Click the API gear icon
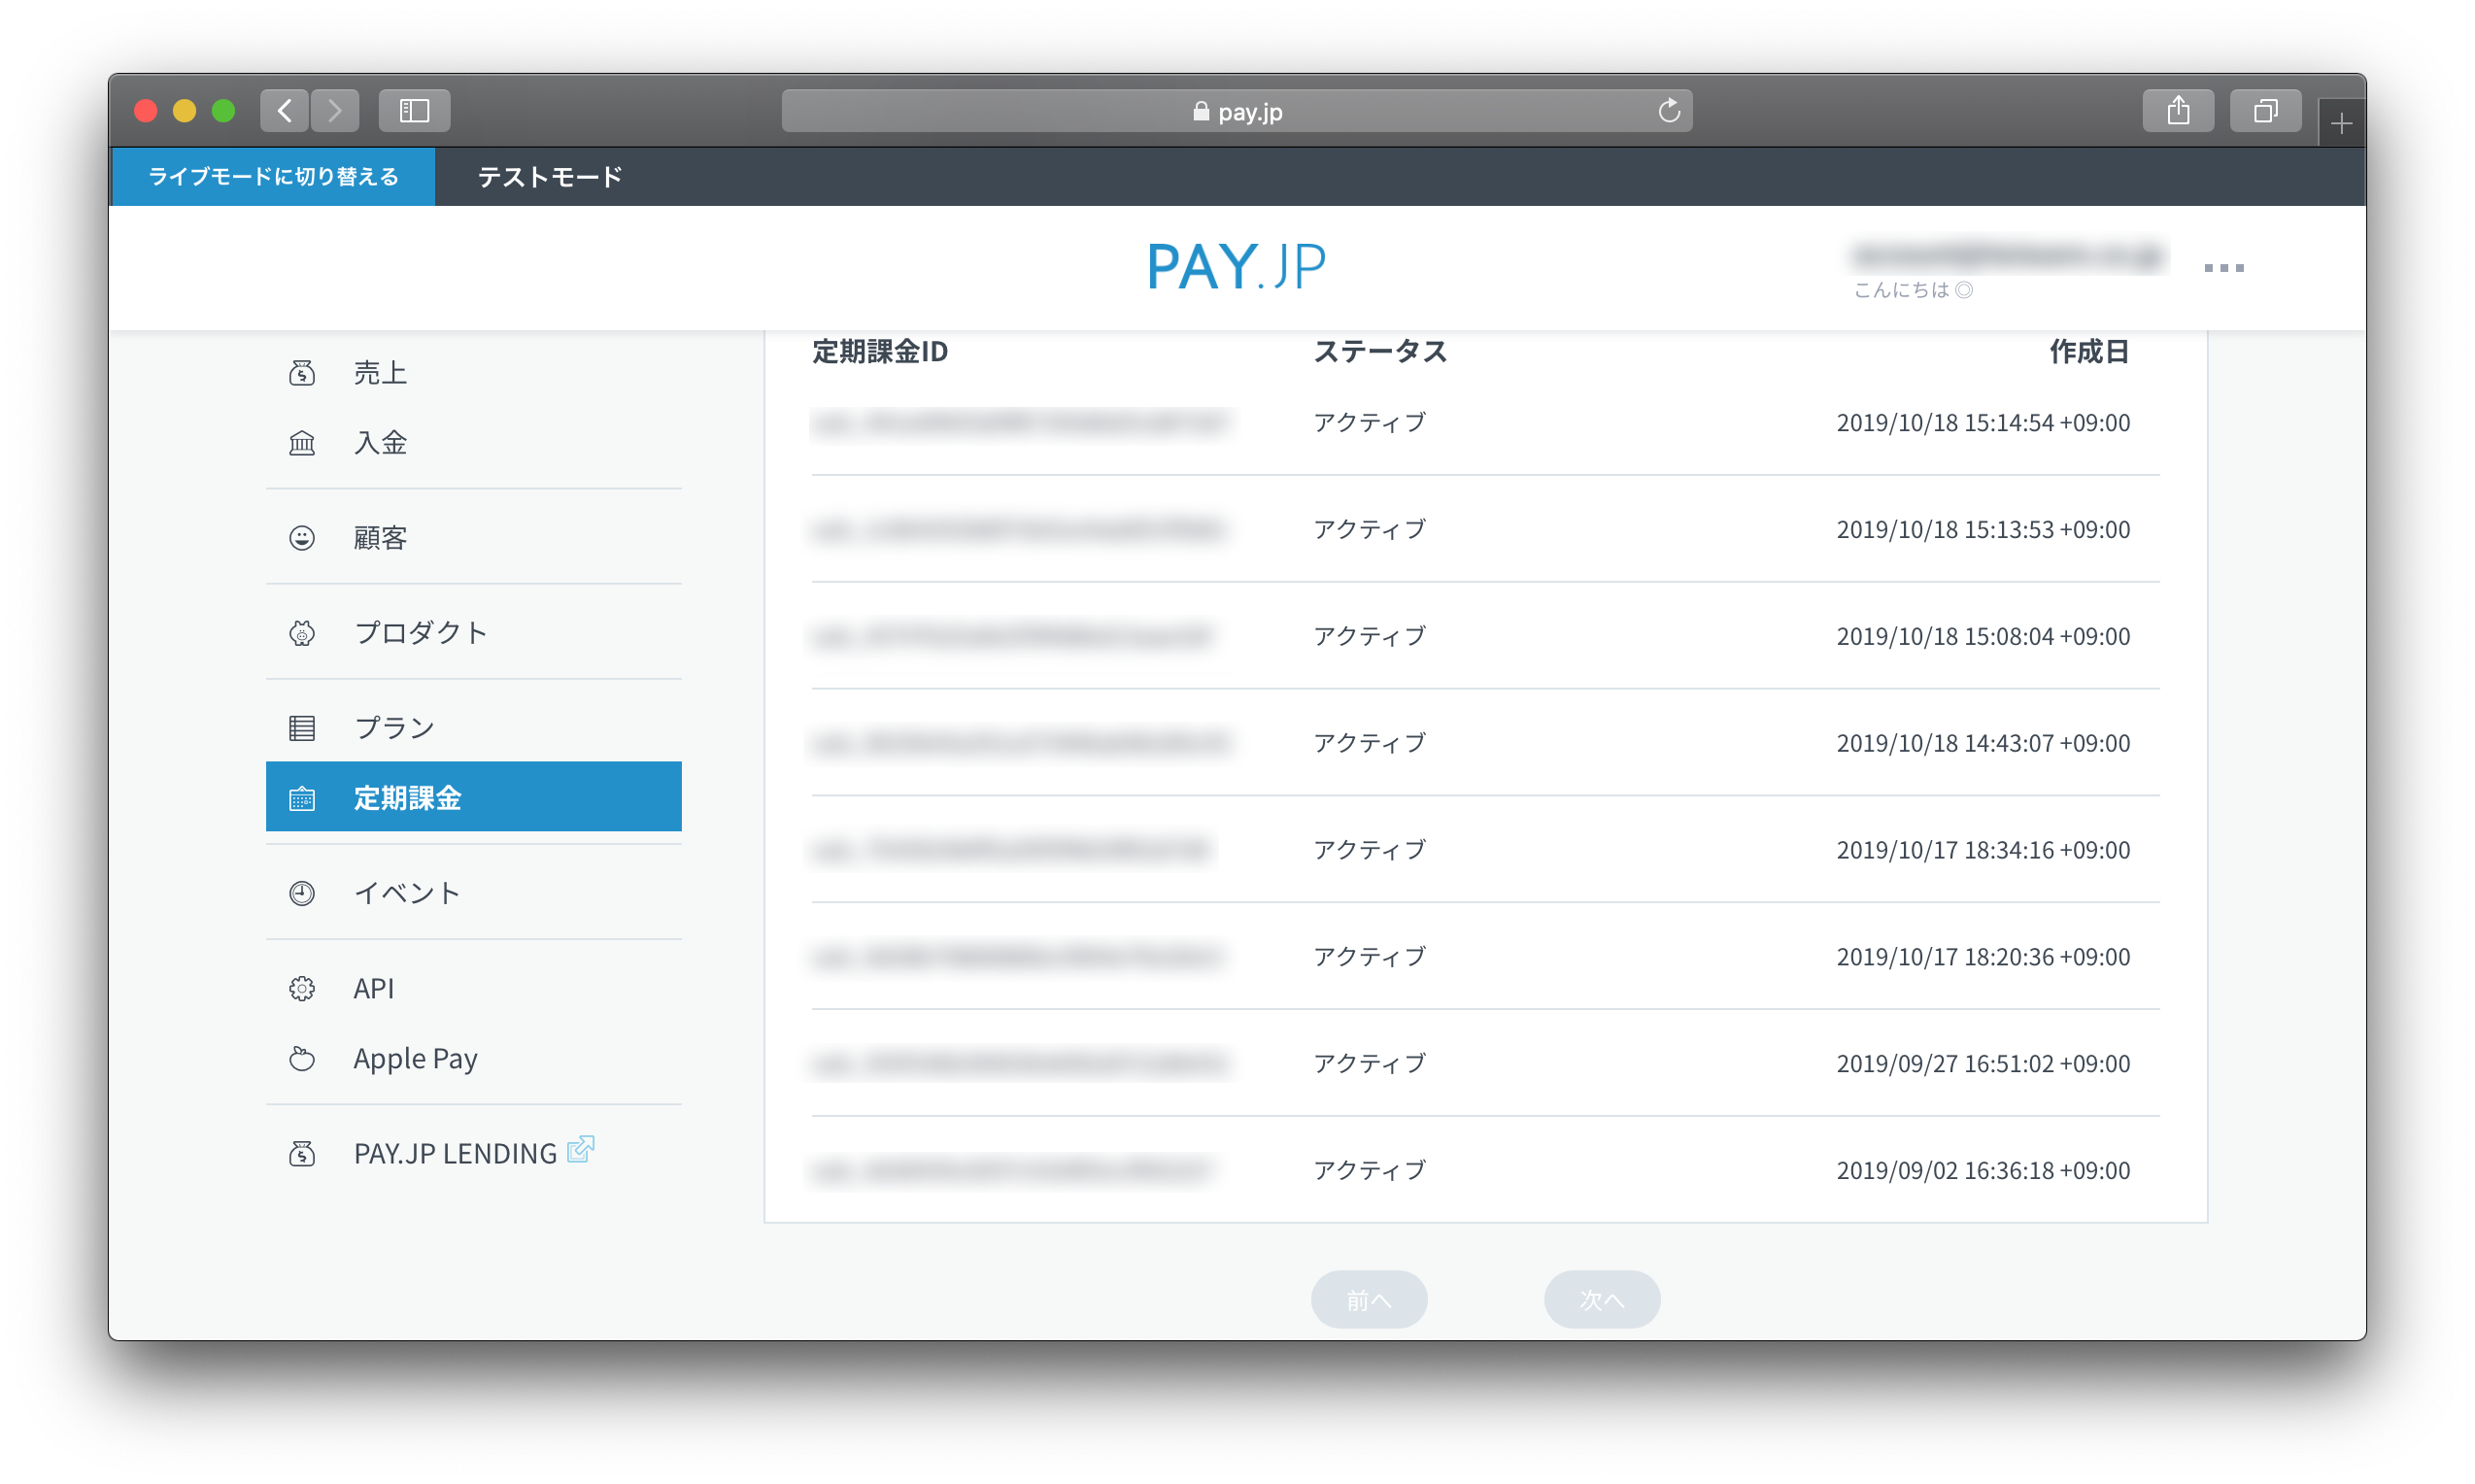The width and height of the screenshot is (2475, 1484). pyautogui.click(x=302, y=988)
